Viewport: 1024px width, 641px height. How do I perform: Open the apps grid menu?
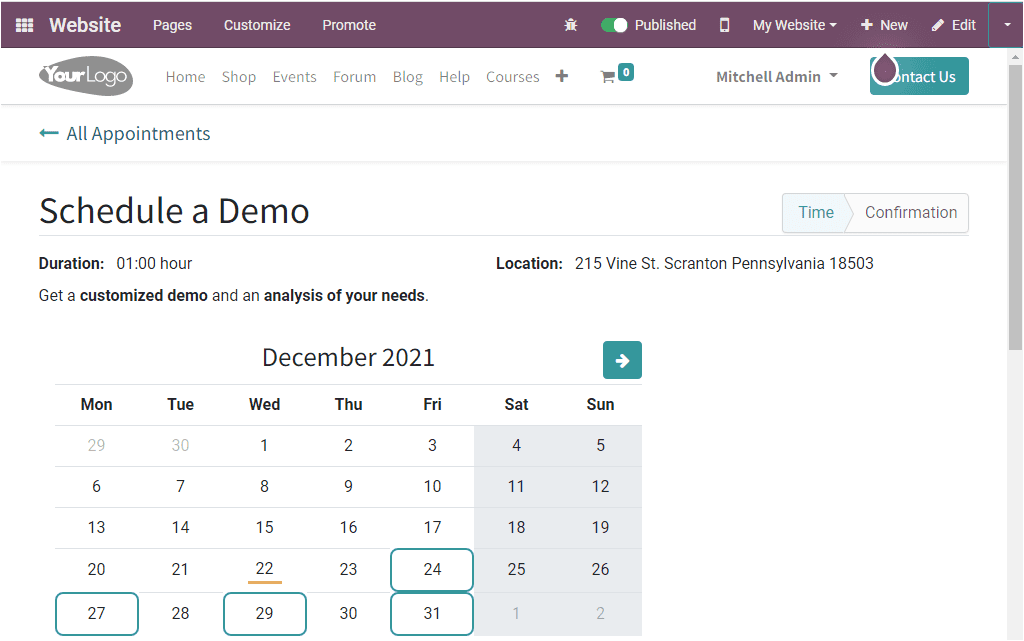(x=25, y=24)
